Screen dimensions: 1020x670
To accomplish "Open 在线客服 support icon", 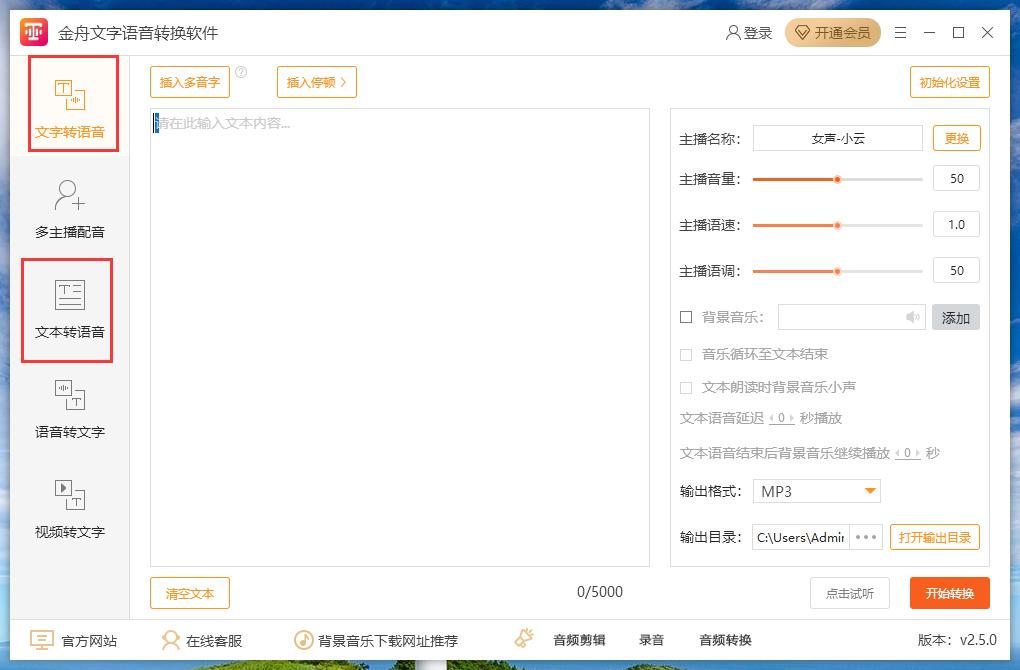I will (170, 640).
